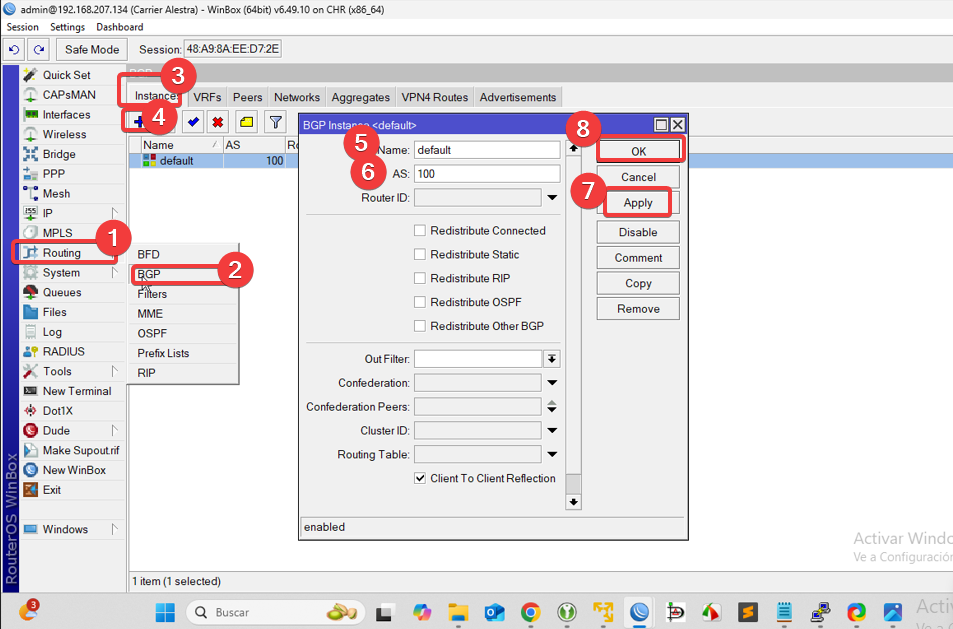The width and height of the screenshot is (953, 629).
Task: Expand the Routing Table dropdown arrow
Action: 552,455
